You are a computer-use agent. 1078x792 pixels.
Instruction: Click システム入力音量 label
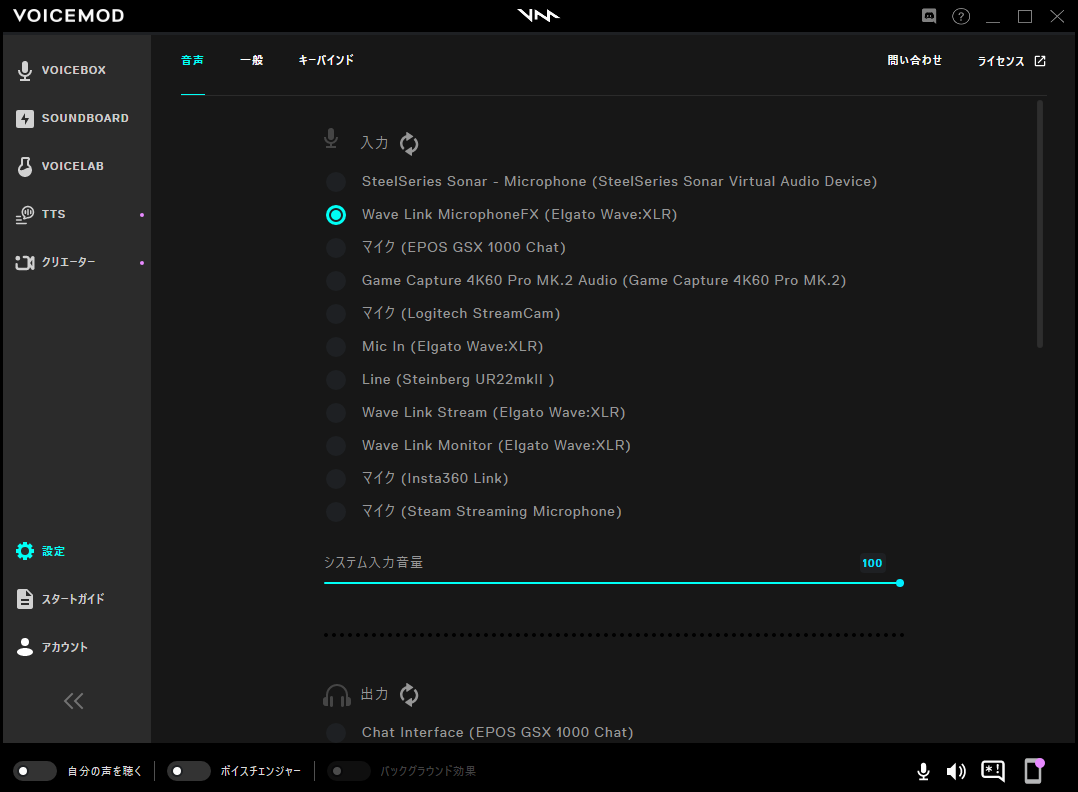point(373,562)
